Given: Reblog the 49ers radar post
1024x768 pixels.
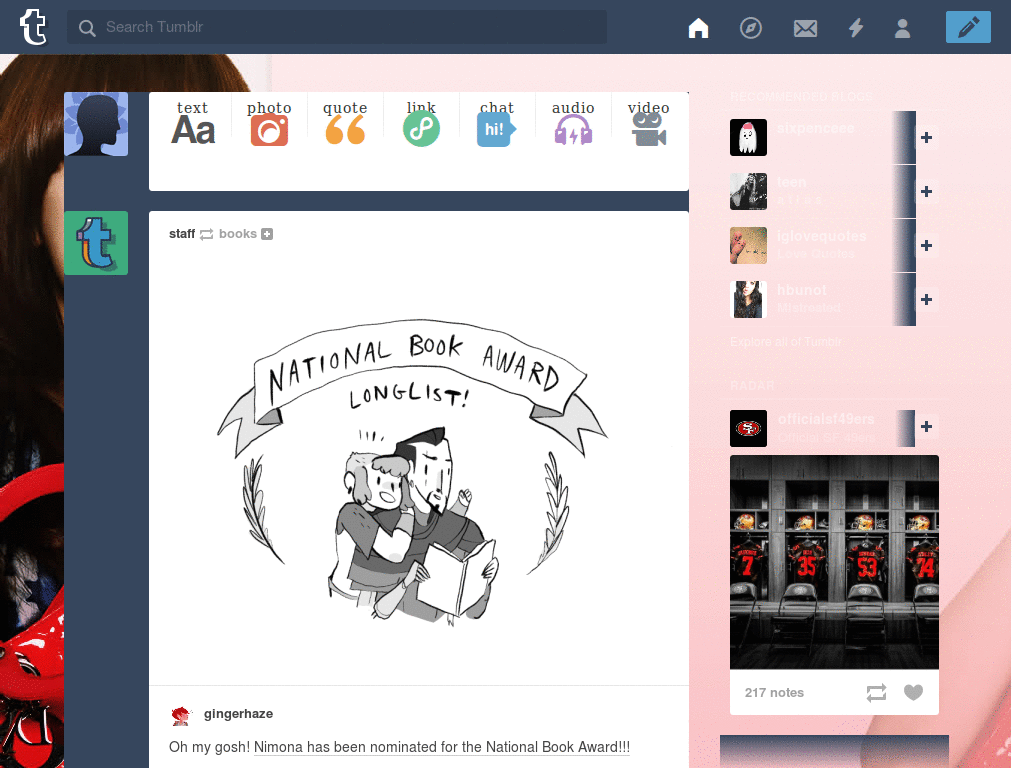Looking at the screenshot, I should [x=876, y=693].
